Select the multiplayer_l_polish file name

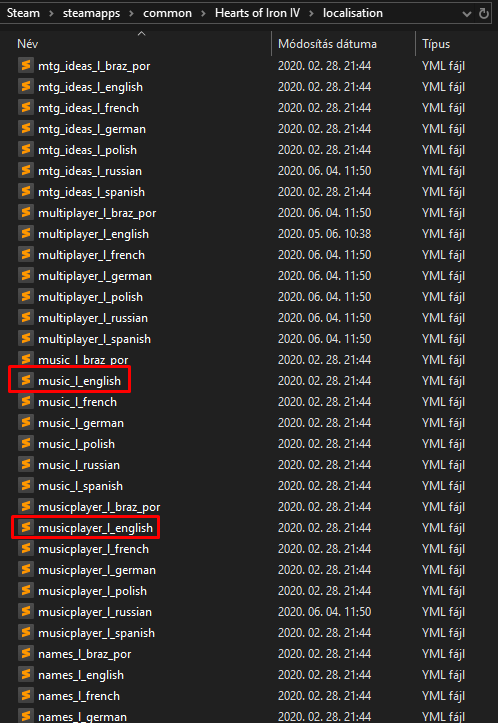click(x=90, y=297)
